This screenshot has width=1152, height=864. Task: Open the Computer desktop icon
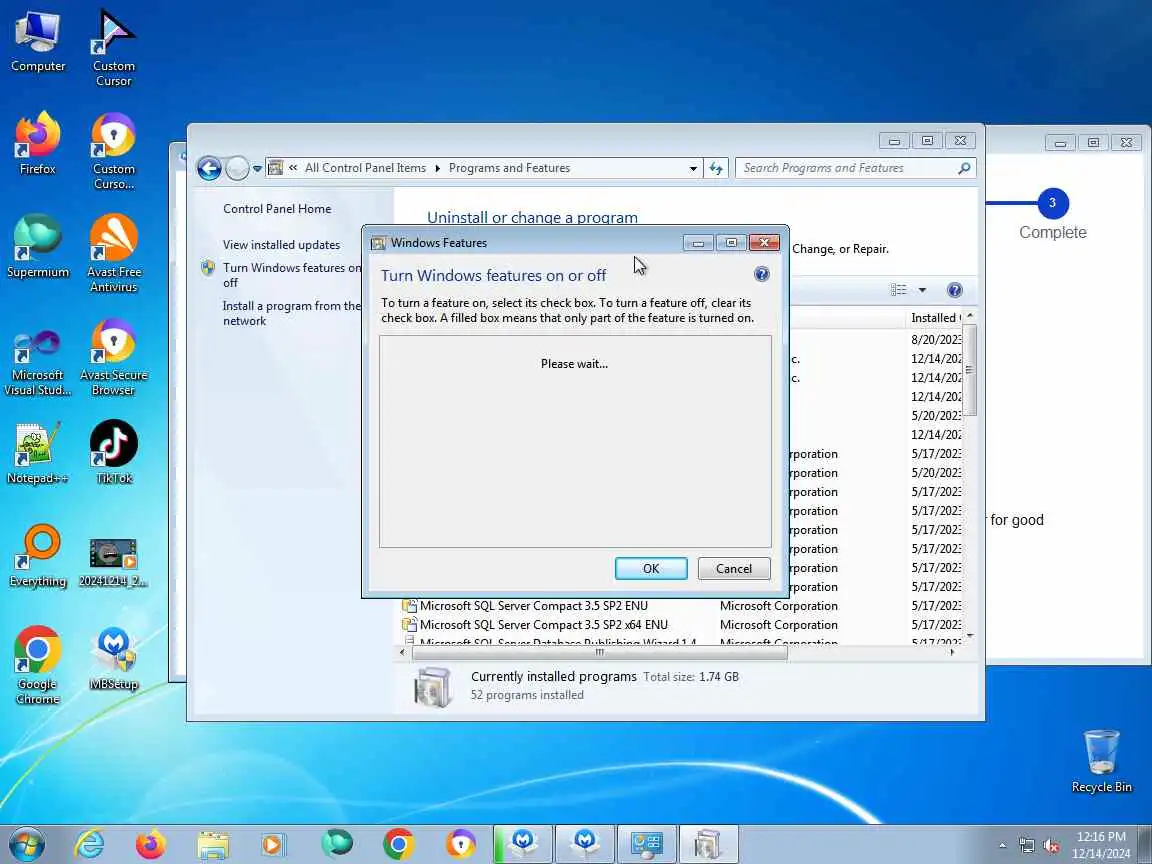coord(37,42)
